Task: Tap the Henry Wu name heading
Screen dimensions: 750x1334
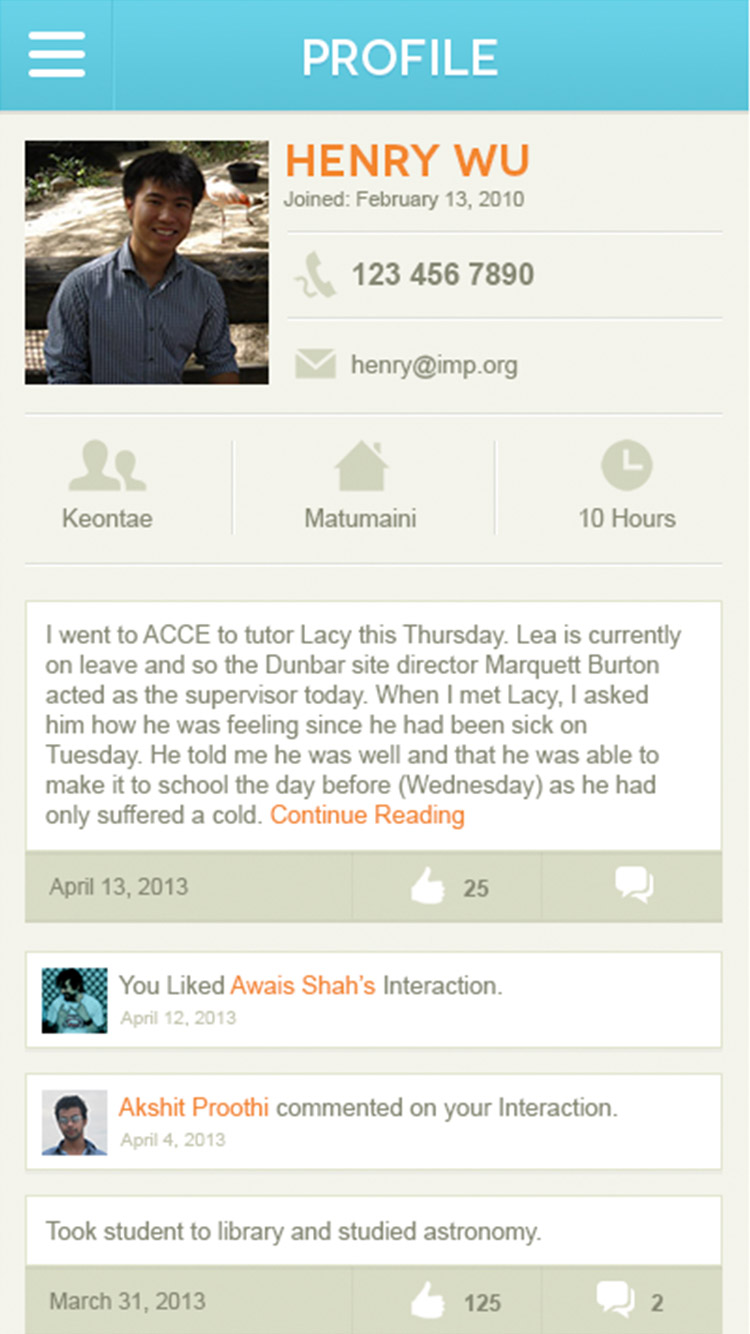Action: point(407,162)
